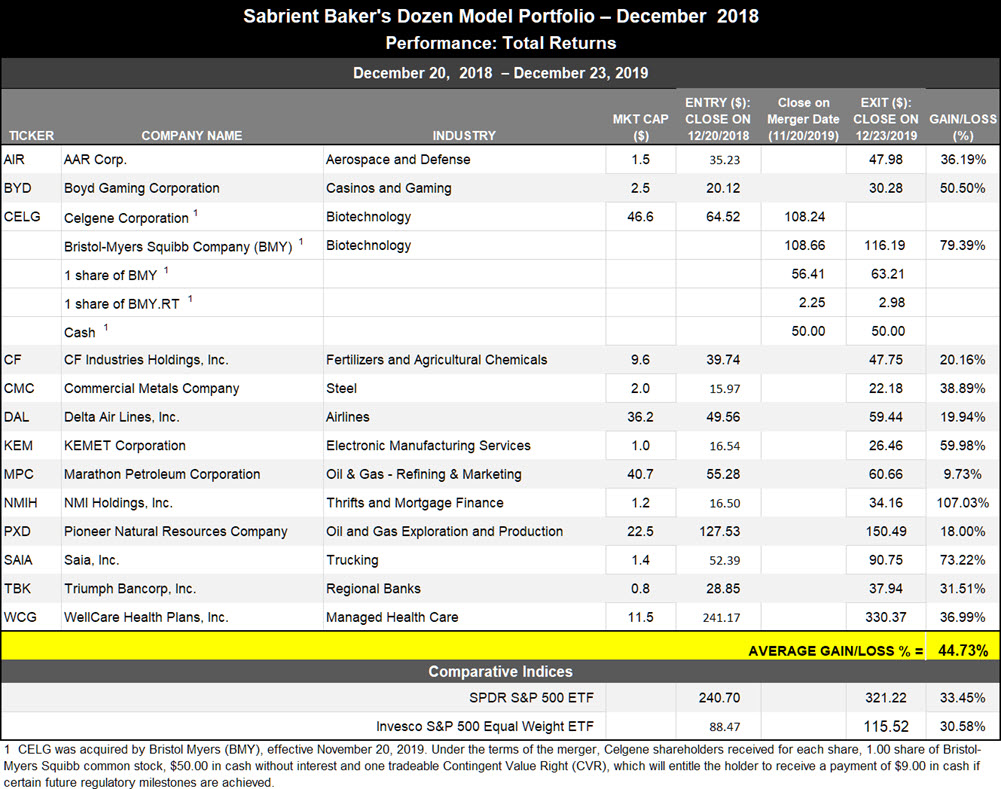Click the SAIA ticker cell

(x=18, y=560)
